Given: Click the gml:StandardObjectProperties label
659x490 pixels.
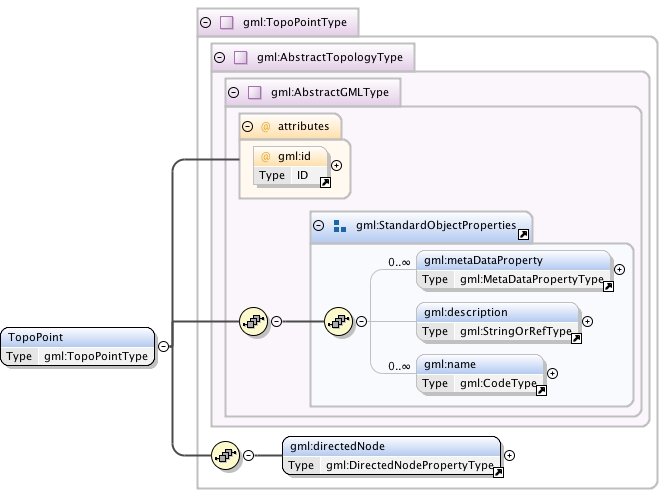Looking at the screenshot, I should (x=436, y=226).
